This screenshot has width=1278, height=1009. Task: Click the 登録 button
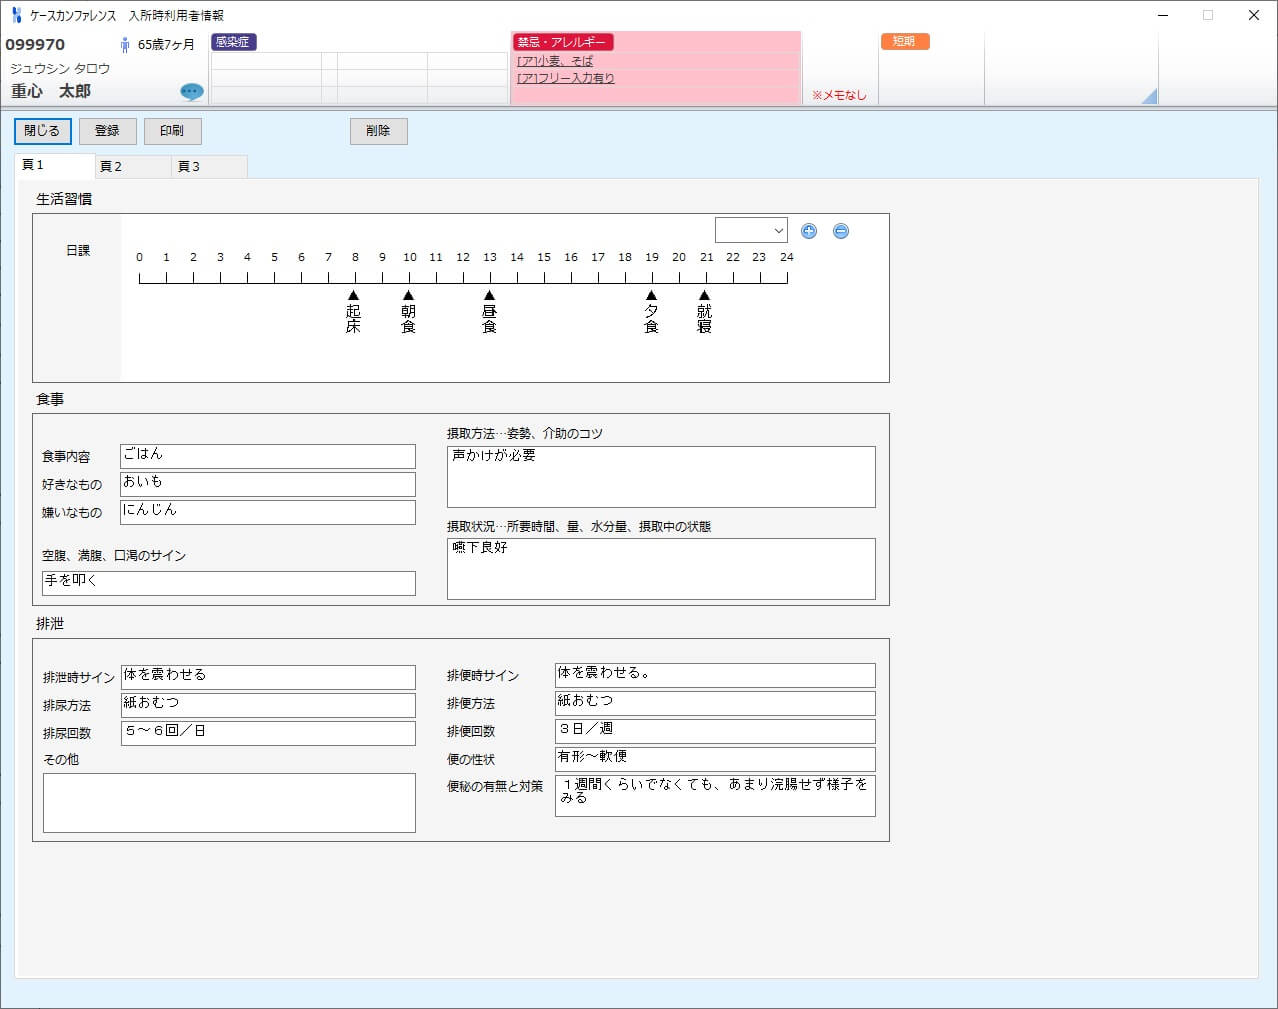[107, 131]
